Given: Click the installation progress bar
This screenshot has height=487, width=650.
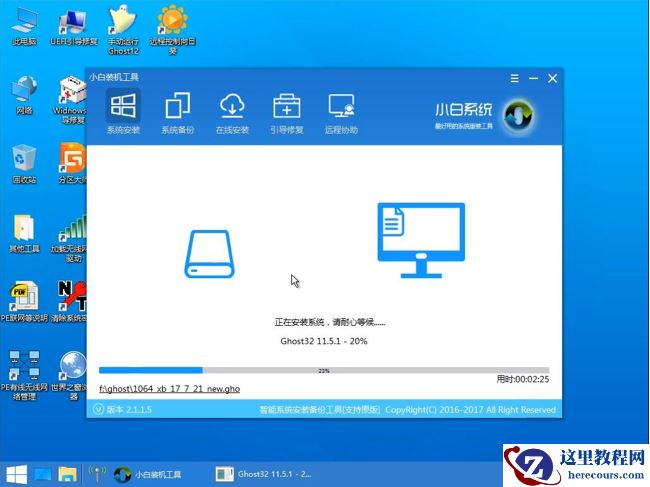Looking at the screenshot, I should click(x=324, y=371).
